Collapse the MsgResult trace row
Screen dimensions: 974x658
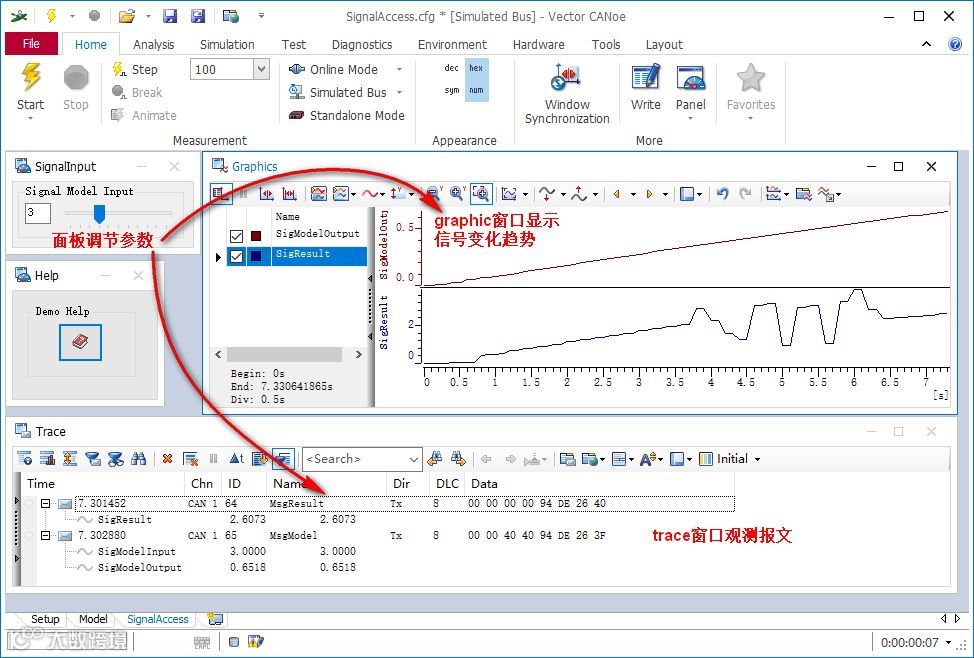tap(45, 503)
